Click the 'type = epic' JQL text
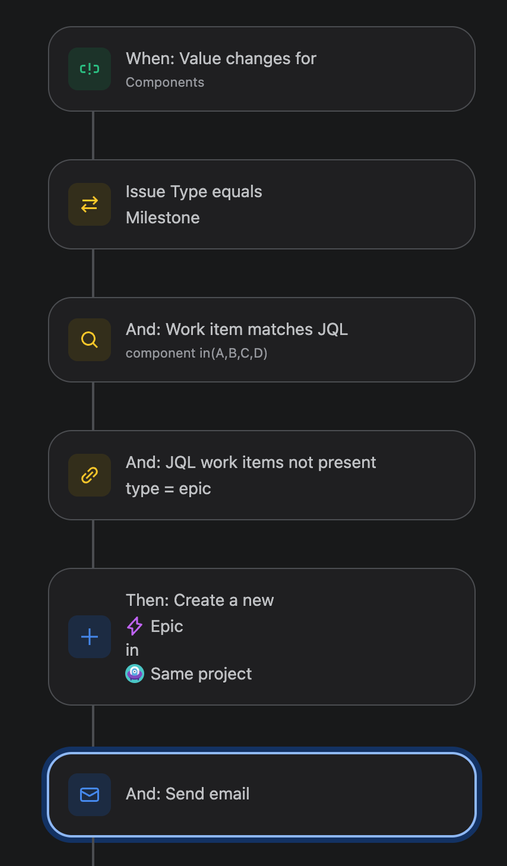This screenshot has width=507, height=866. click(x=168, y=489)
